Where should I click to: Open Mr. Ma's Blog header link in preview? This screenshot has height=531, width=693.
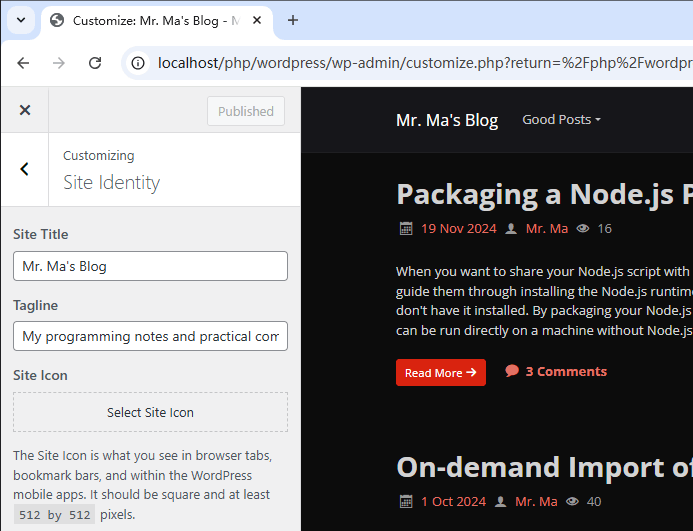[x=447, y=120]
